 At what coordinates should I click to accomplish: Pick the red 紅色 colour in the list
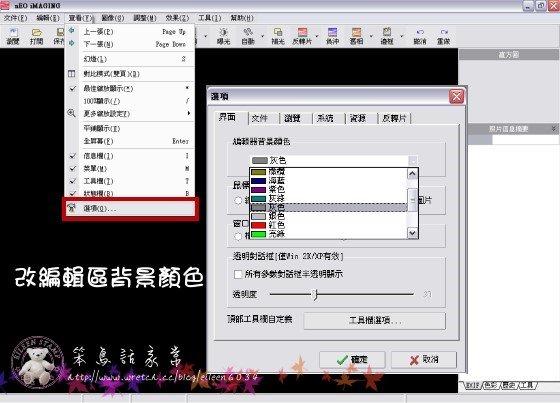pos(329,225)
